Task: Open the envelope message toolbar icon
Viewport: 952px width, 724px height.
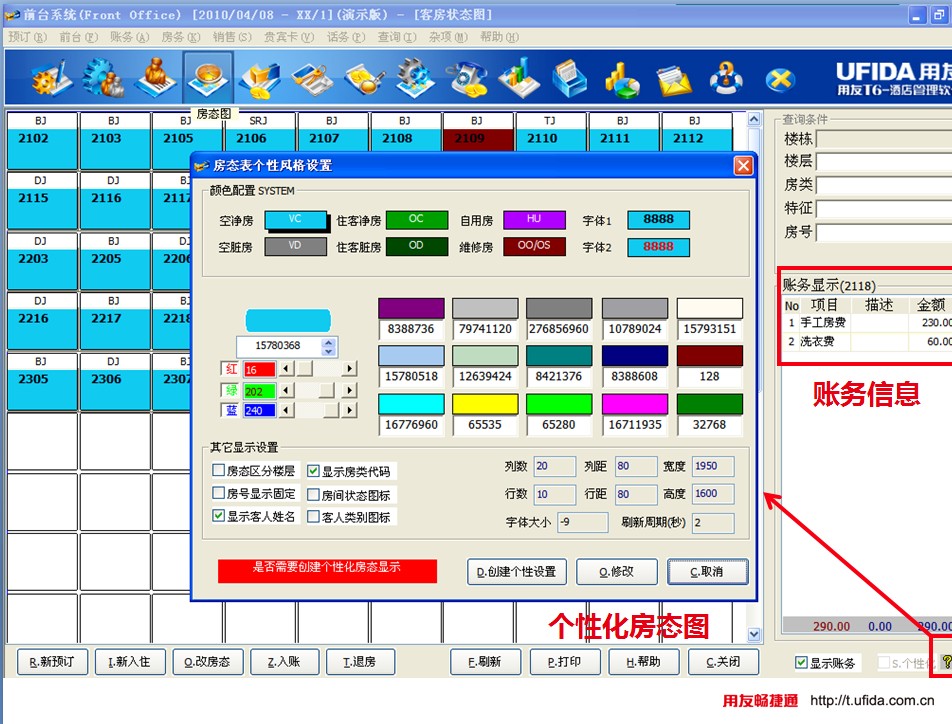Action: 674,78
